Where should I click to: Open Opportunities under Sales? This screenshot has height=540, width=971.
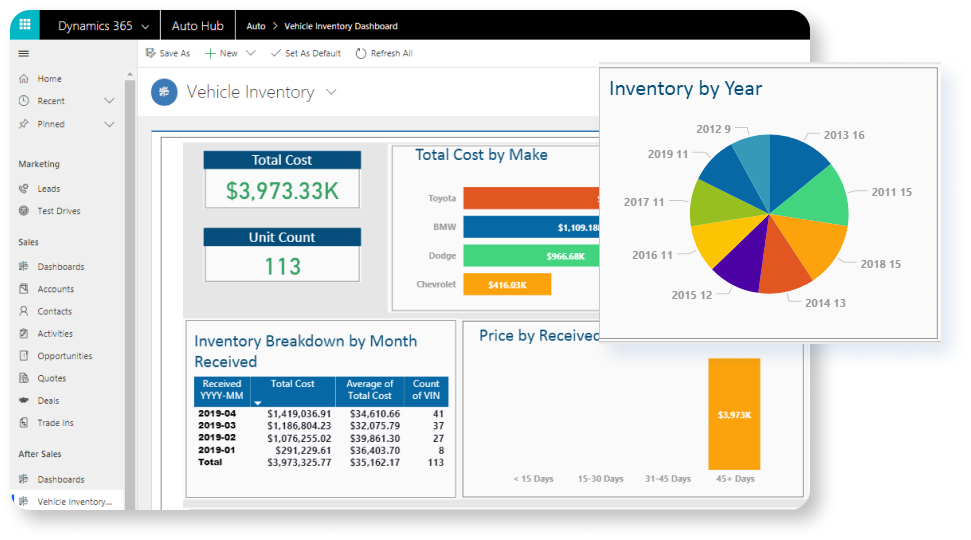tap(64, 355)
